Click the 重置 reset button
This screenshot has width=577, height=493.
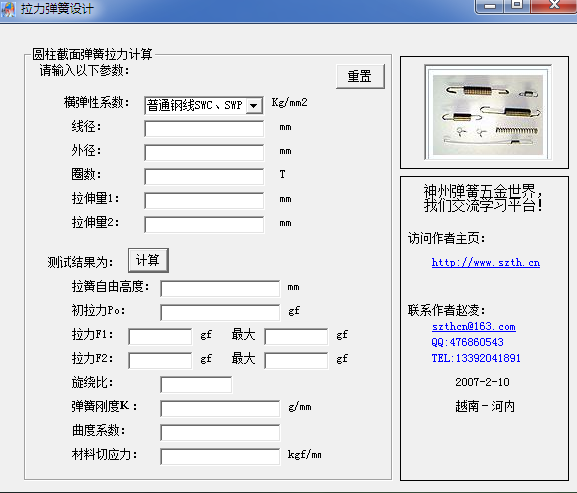pos(360,77)
